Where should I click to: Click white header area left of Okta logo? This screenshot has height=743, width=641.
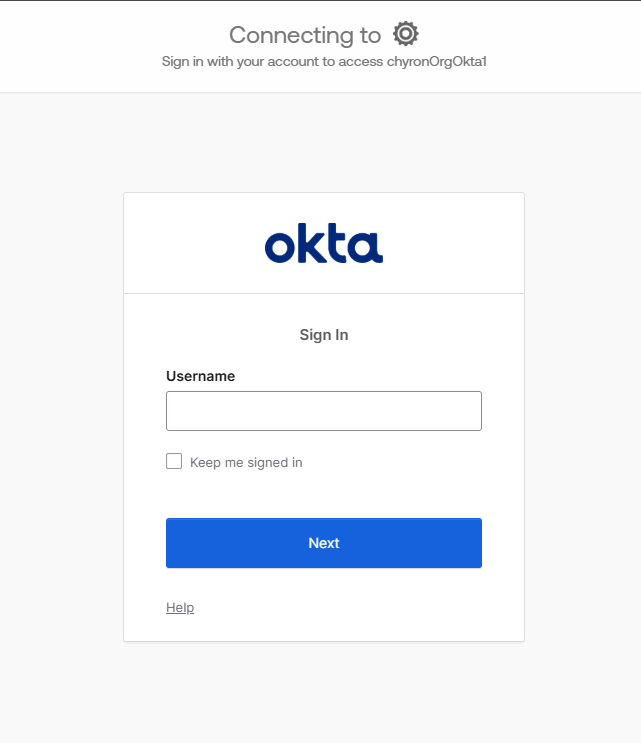tap(190, 244)
